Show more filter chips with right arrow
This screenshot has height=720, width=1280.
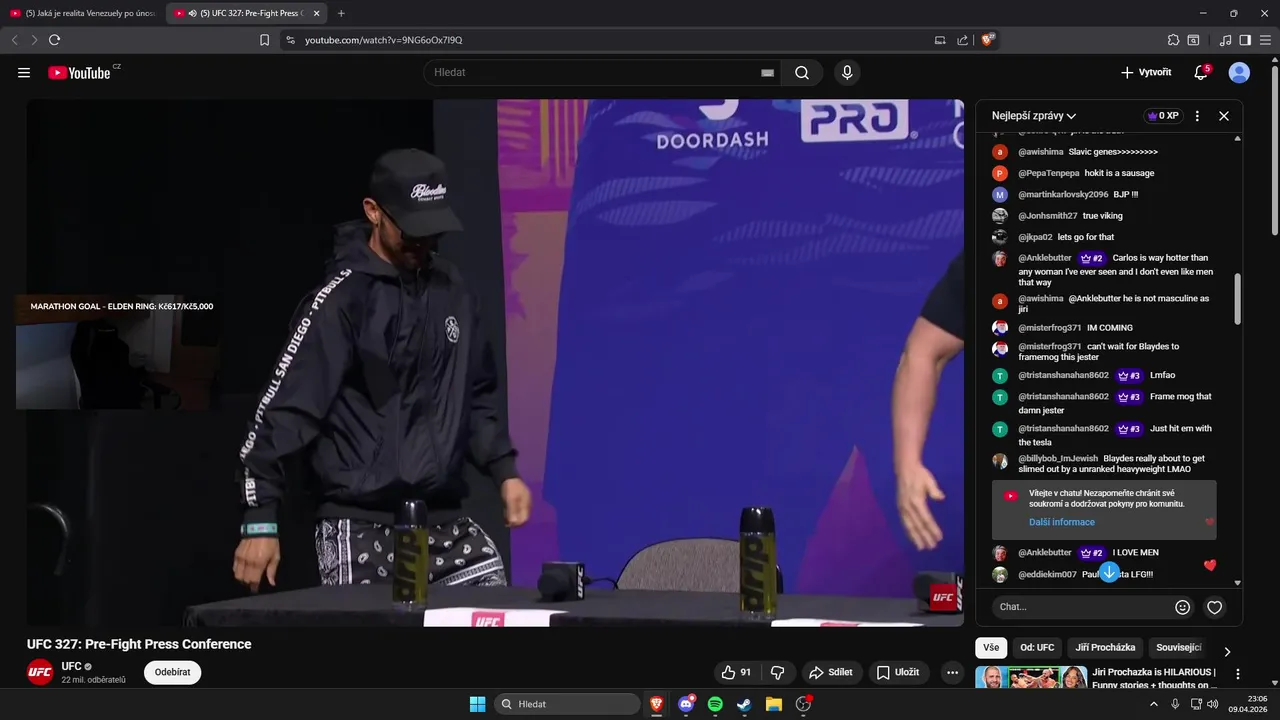[x=1227, y=652]
